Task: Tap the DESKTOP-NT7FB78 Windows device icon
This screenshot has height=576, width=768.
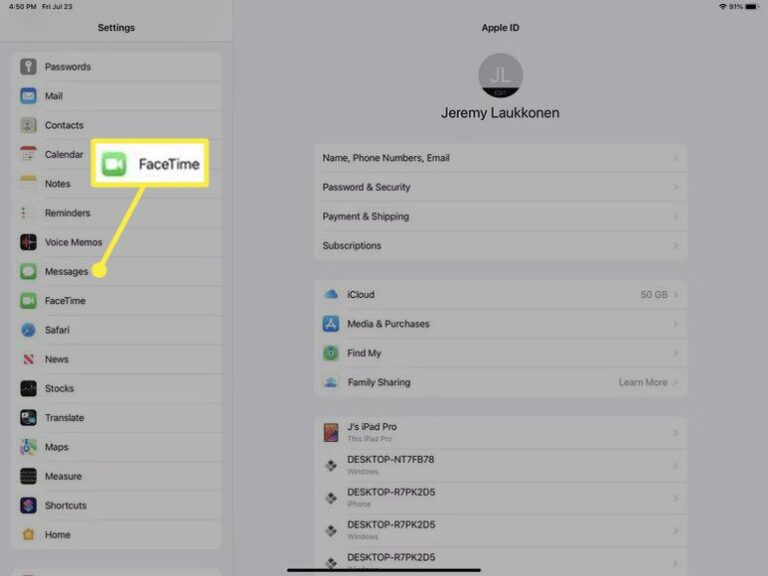Action: 331,465
